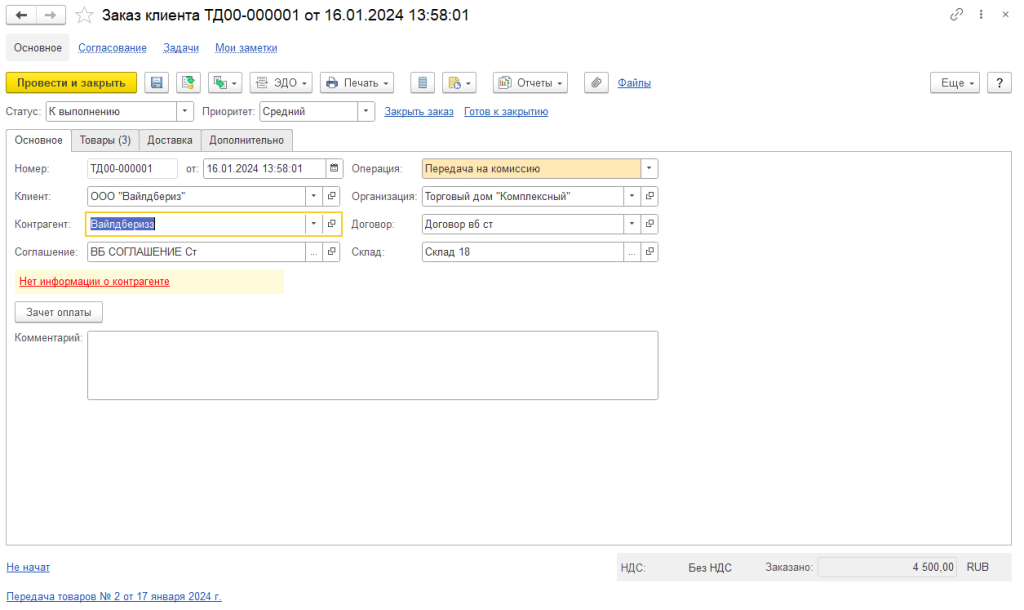This screenshot has height=610, width=1024.
Task: Click the RUB currency label
Action: click(x=978, y=568)
